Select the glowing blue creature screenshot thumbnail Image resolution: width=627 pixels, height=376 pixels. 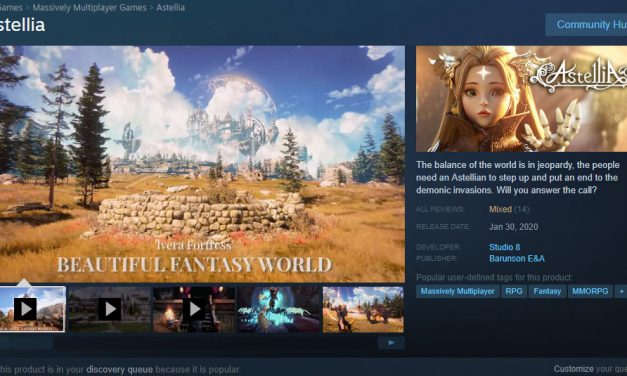coord(279,309)
